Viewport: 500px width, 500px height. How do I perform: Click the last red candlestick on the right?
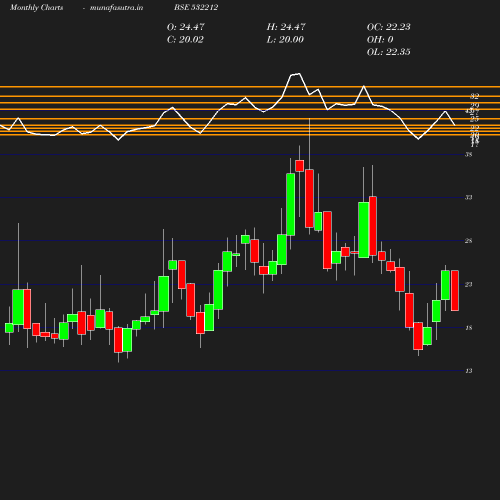point(455,290)
